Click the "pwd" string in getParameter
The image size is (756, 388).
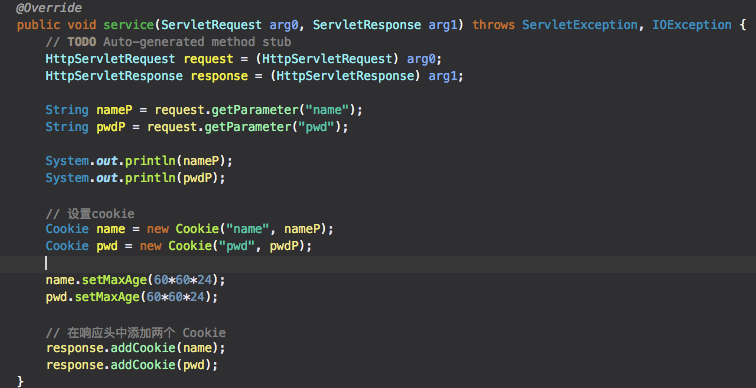(316, 127)
